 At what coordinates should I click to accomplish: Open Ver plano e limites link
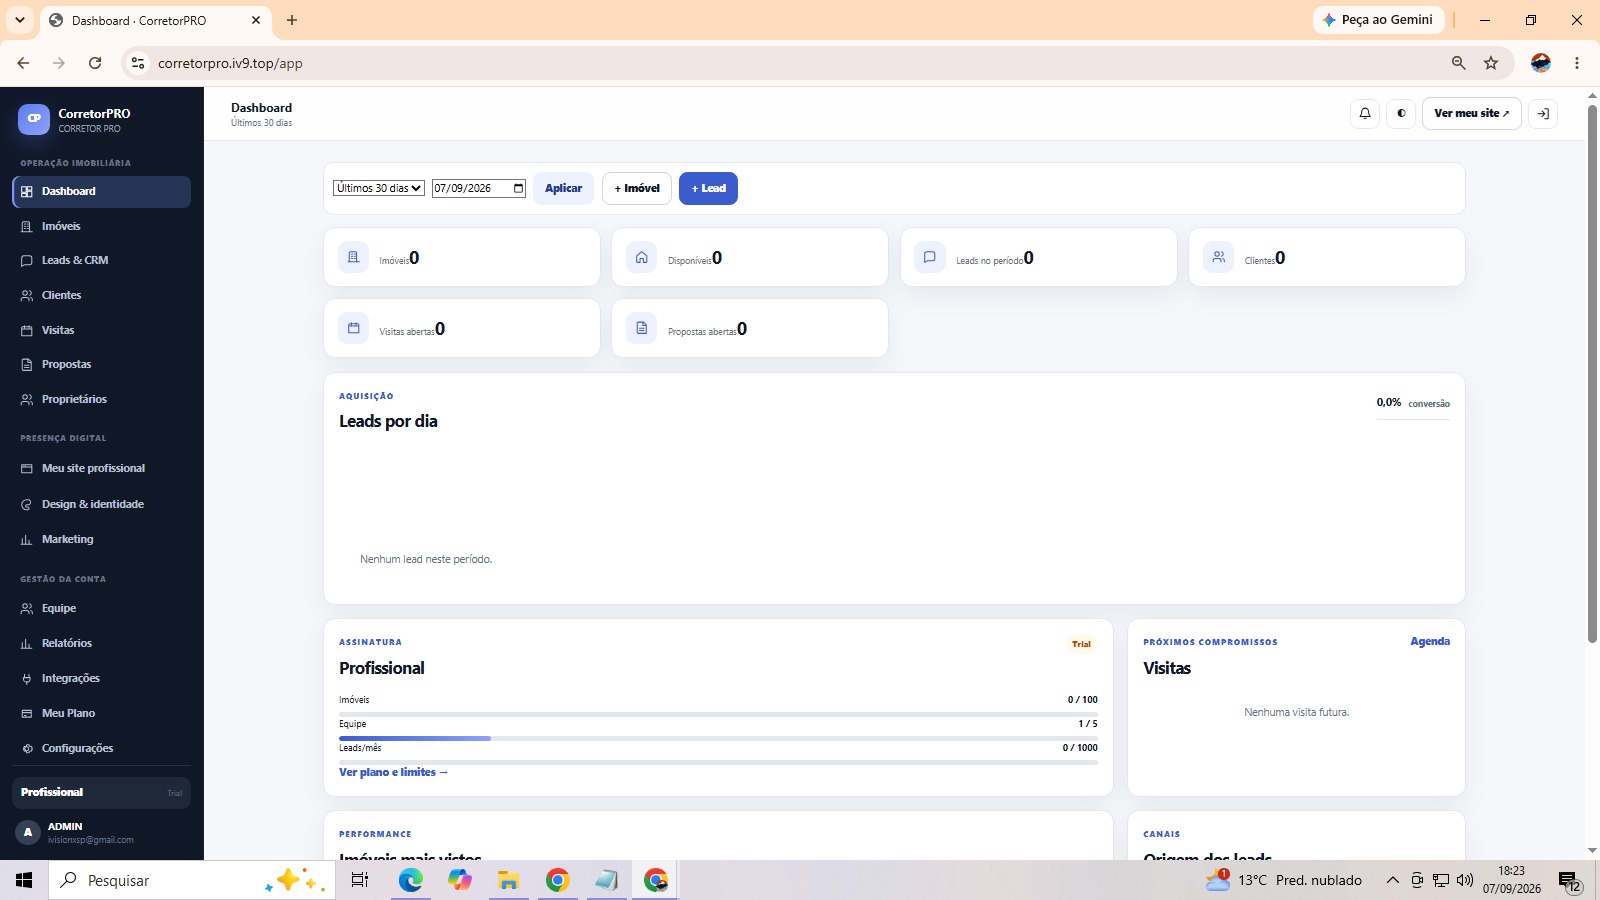pos(393,772)
